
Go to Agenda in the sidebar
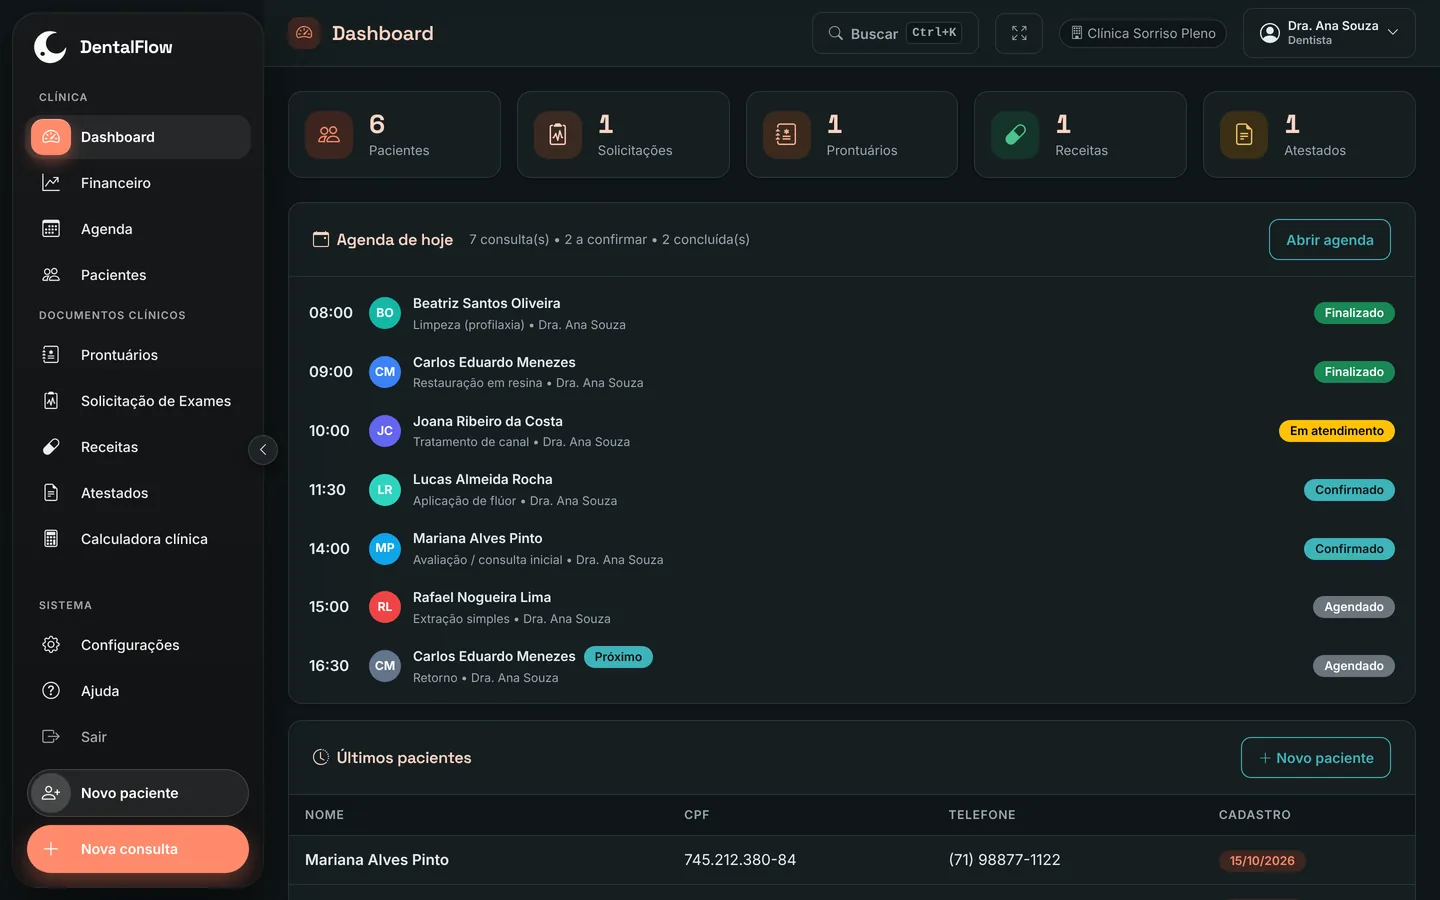tap(138, 229)
